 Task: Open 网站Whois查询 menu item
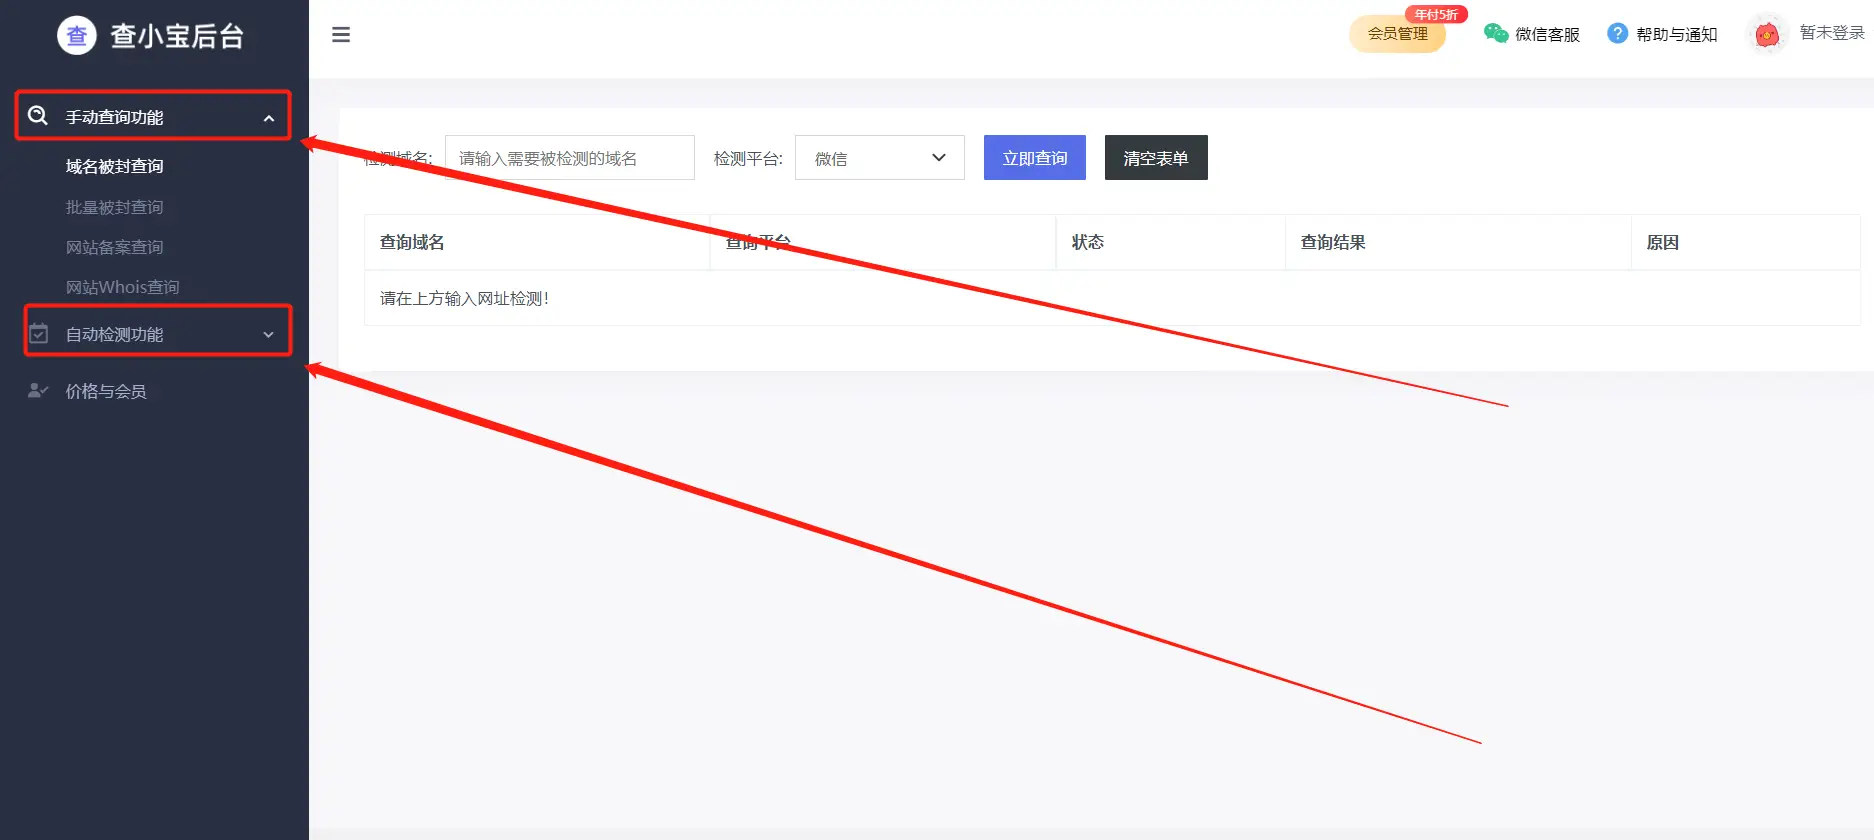[x=123, y=287]
